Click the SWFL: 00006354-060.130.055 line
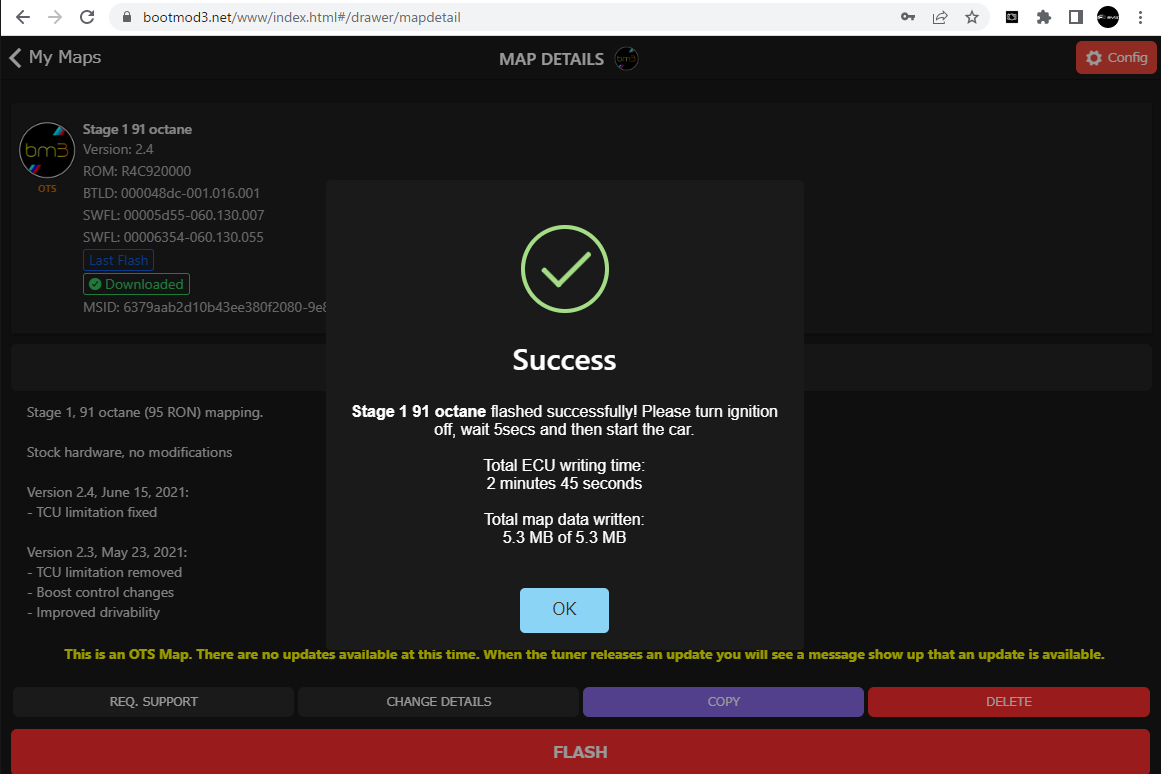The height and width of the screenshot is (774, 1161). 173,238
